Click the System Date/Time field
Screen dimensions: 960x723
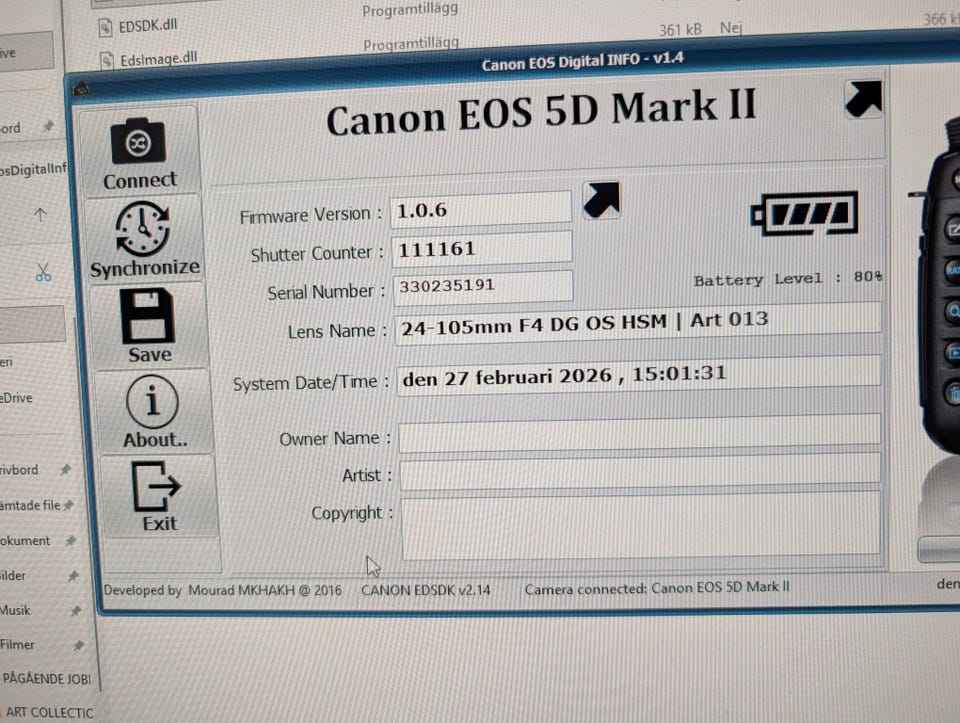coord(639,376)
